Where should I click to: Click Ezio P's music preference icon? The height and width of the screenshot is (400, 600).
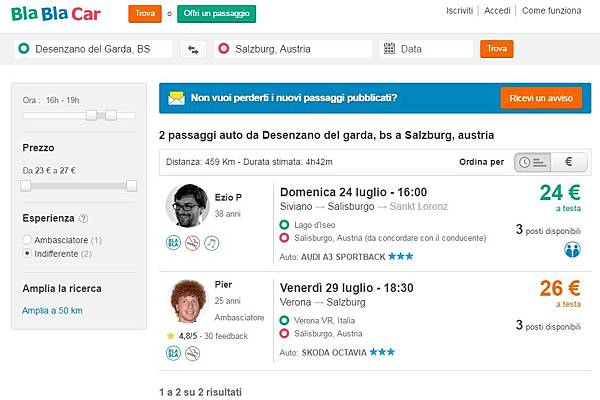[x=211, y=243]
